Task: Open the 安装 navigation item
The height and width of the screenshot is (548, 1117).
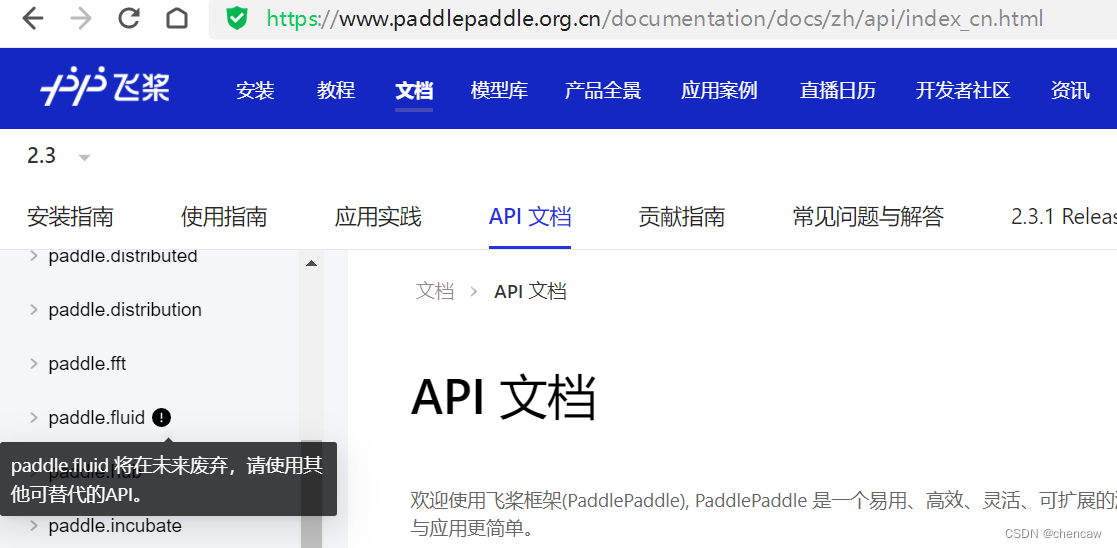Action: click(255, 91)
